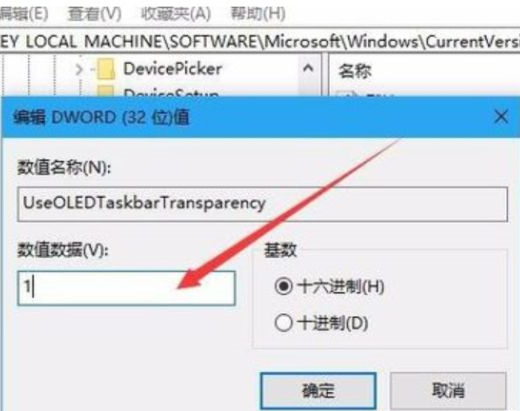This screenshot has height=411, width=520.
Task: Expand the DevicePicker tree node
Action: [79, 69]
